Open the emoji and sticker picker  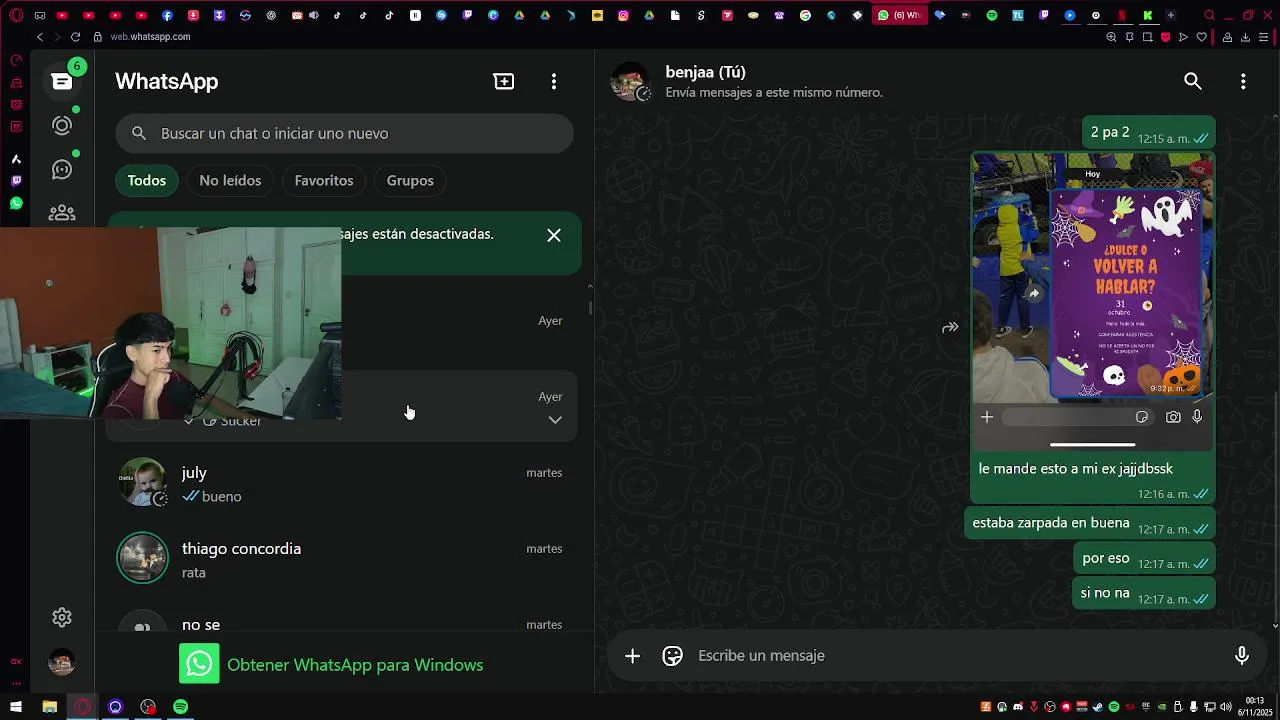[x=673, y=655]
